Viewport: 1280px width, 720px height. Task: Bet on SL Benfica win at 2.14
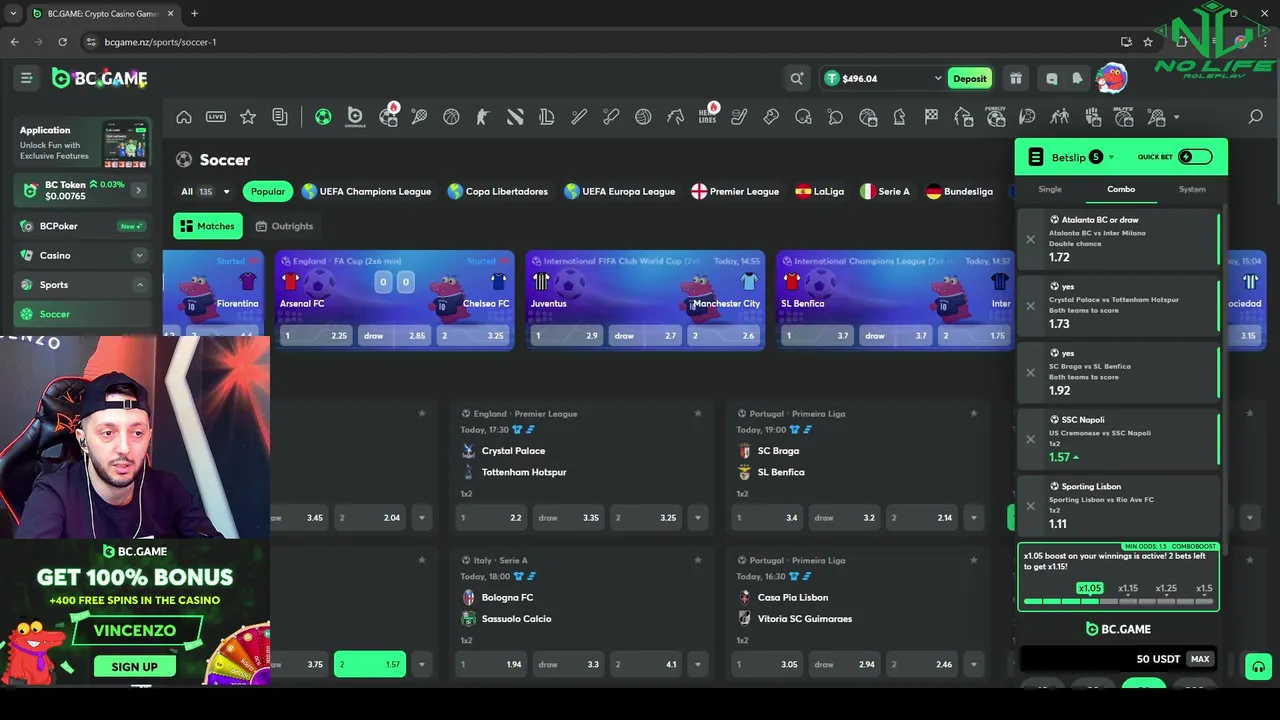click(922, 518)
